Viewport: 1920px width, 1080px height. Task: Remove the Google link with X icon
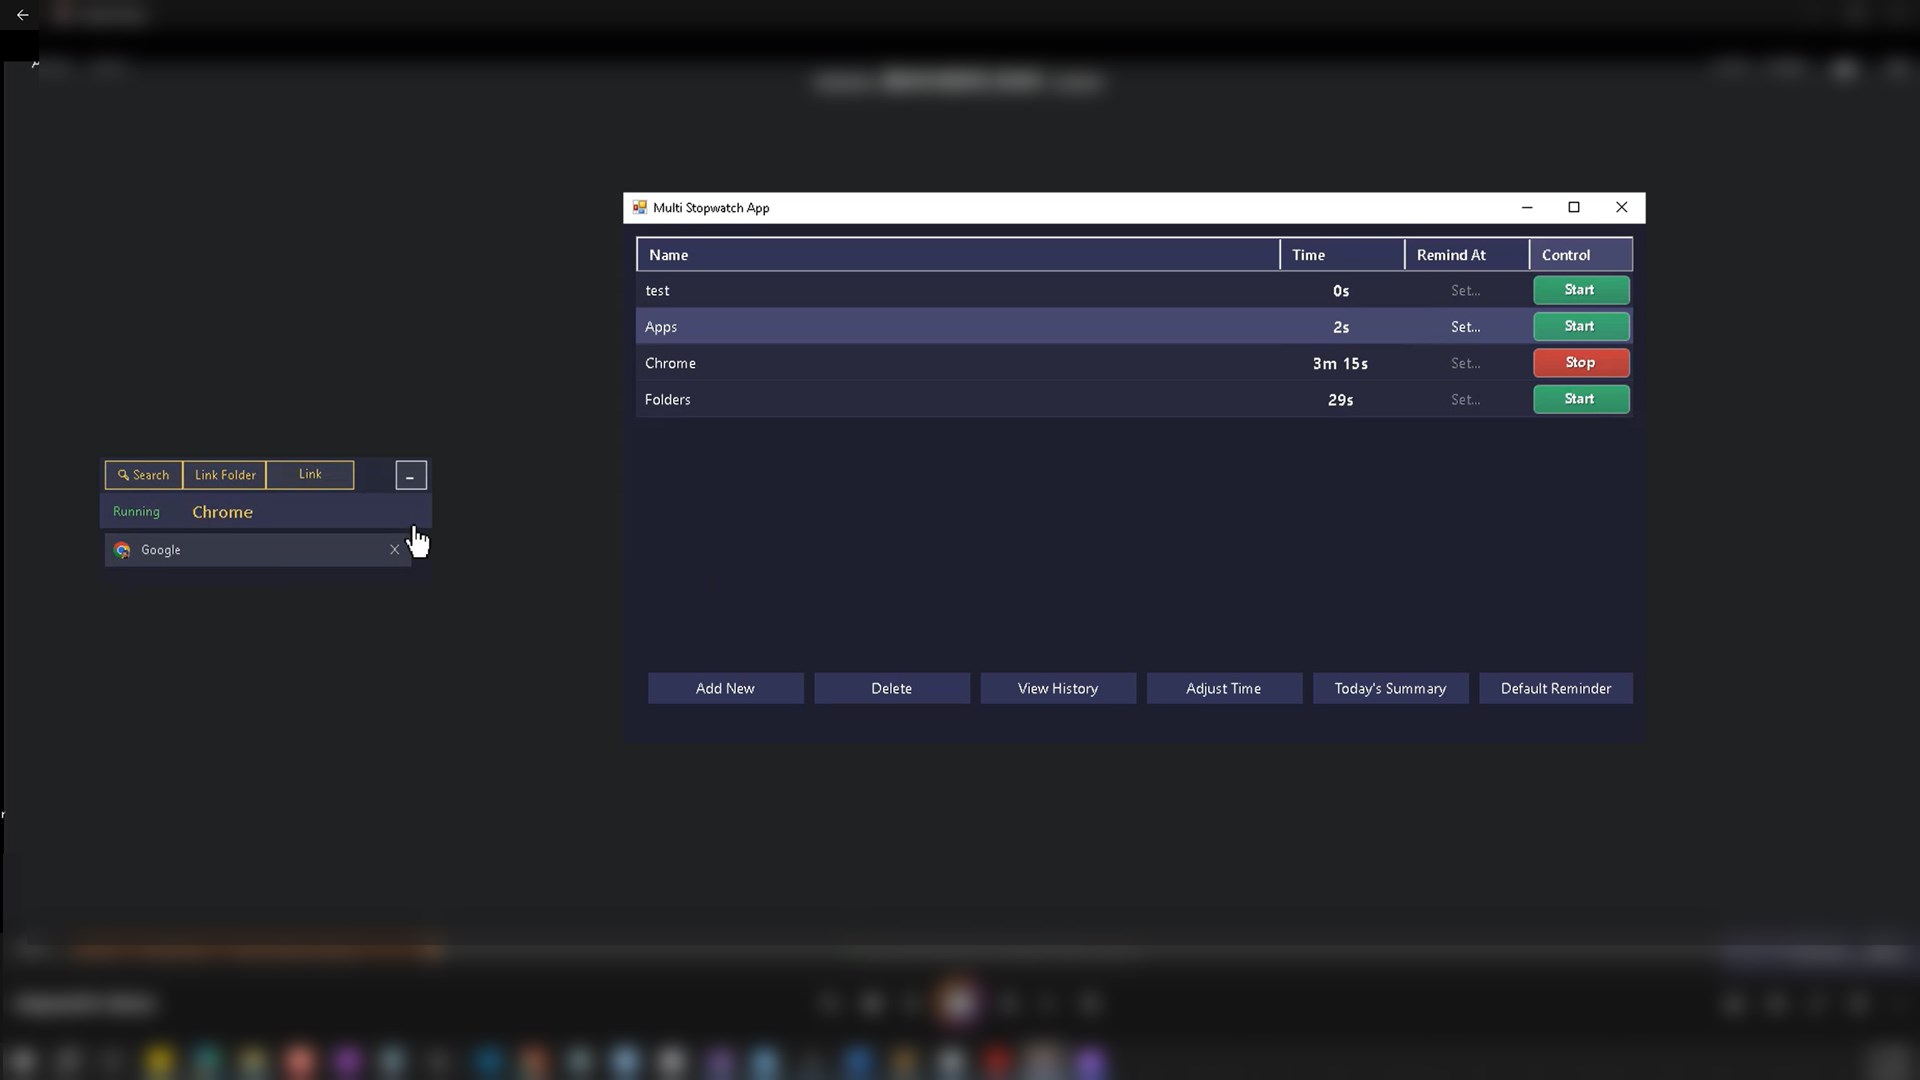394,550
